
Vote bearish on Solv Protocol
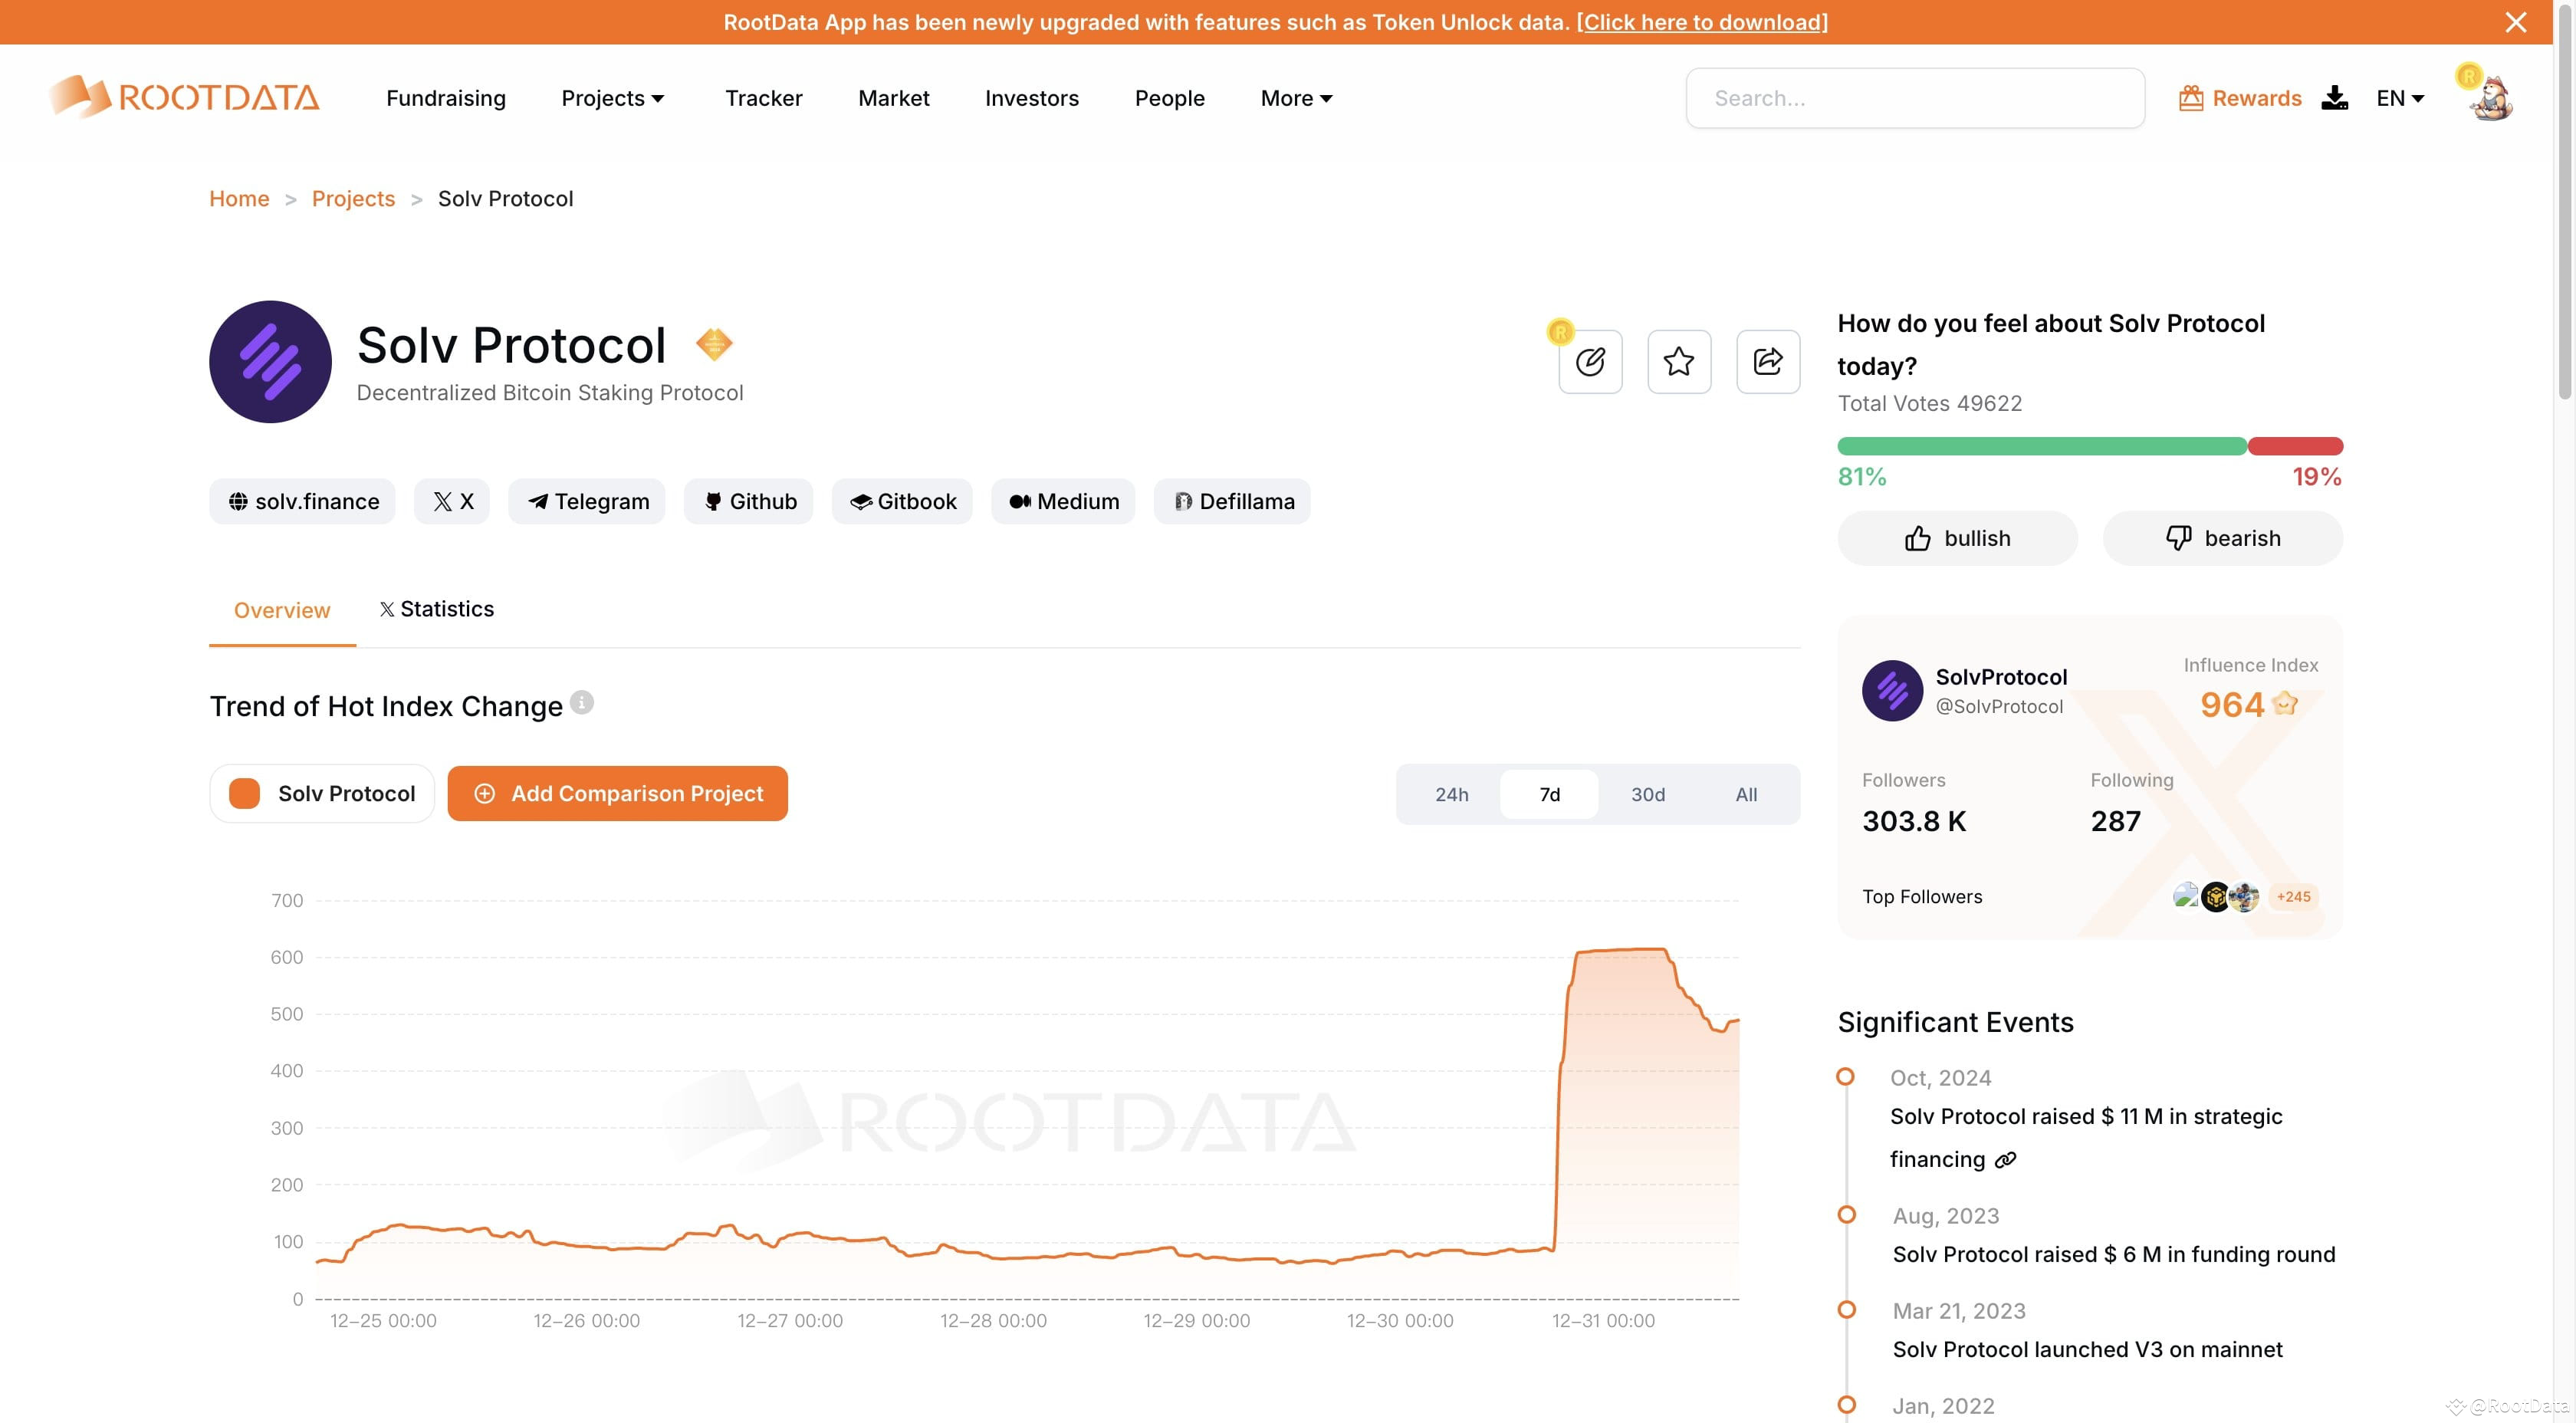click(x=2221, y=538)
